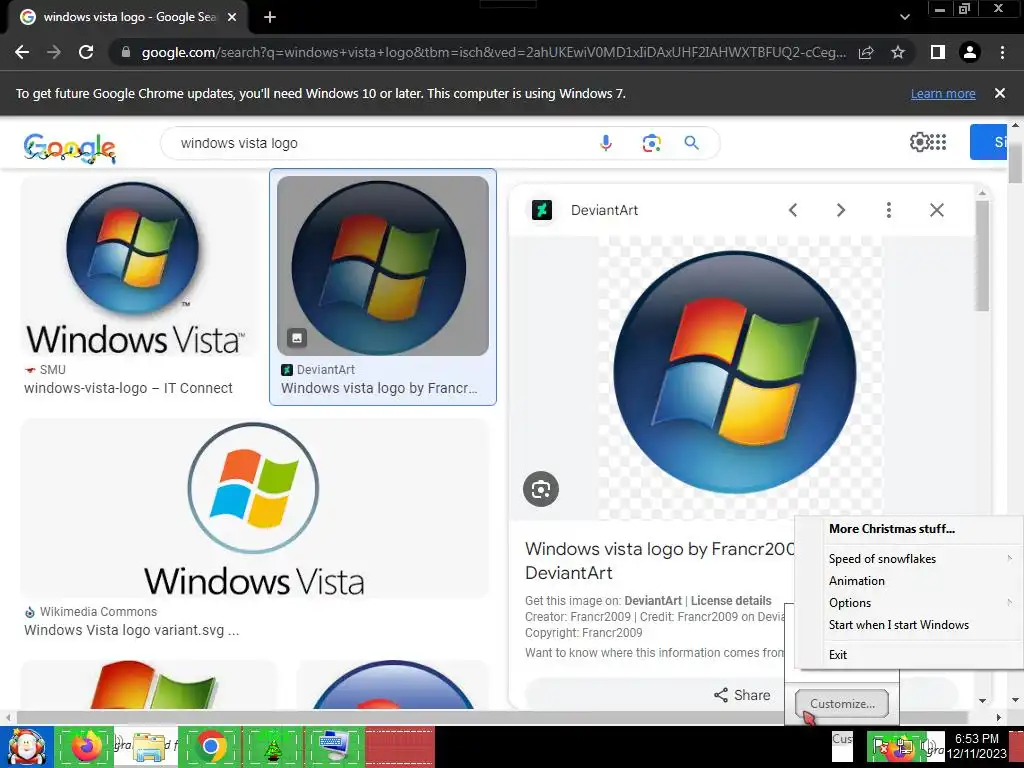Click the Customize... button
The height and width of the screenshot is (768, 1024).
[842, 704]
